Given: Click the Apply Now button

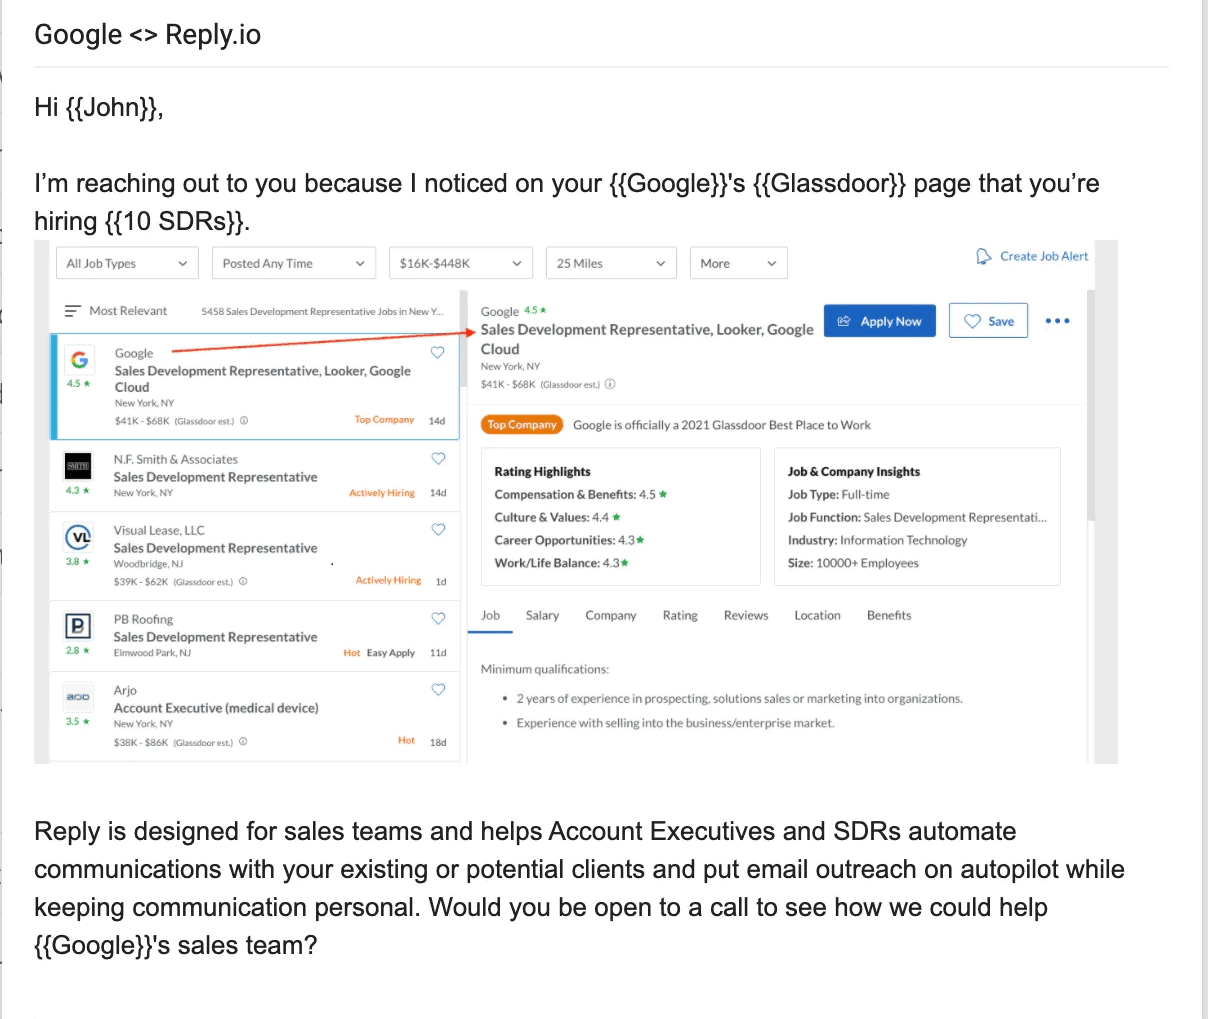Looking at the screenshot, I should [880, 321].
